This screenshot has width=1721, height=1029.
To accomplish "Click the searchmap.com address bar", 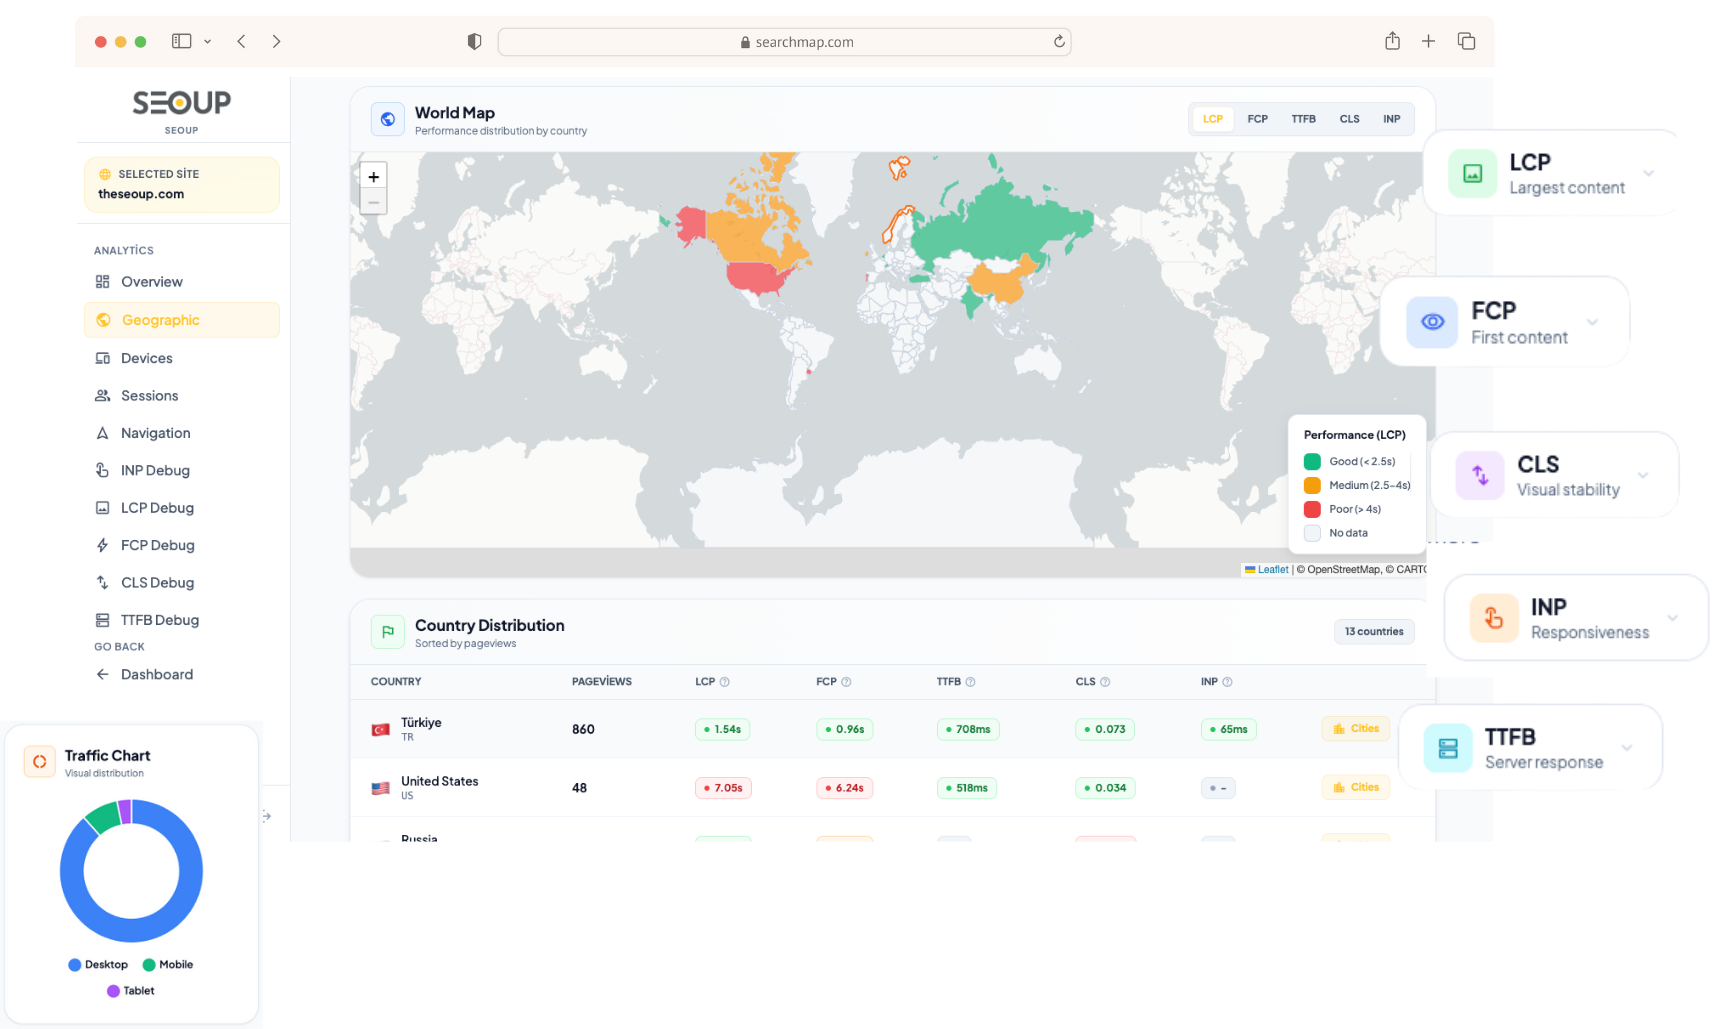I will point(784,42).
